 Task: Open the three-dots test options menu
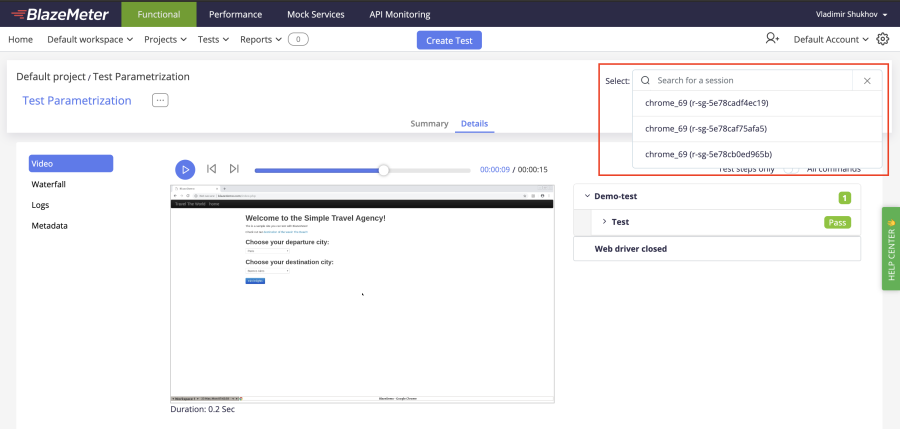160,100
